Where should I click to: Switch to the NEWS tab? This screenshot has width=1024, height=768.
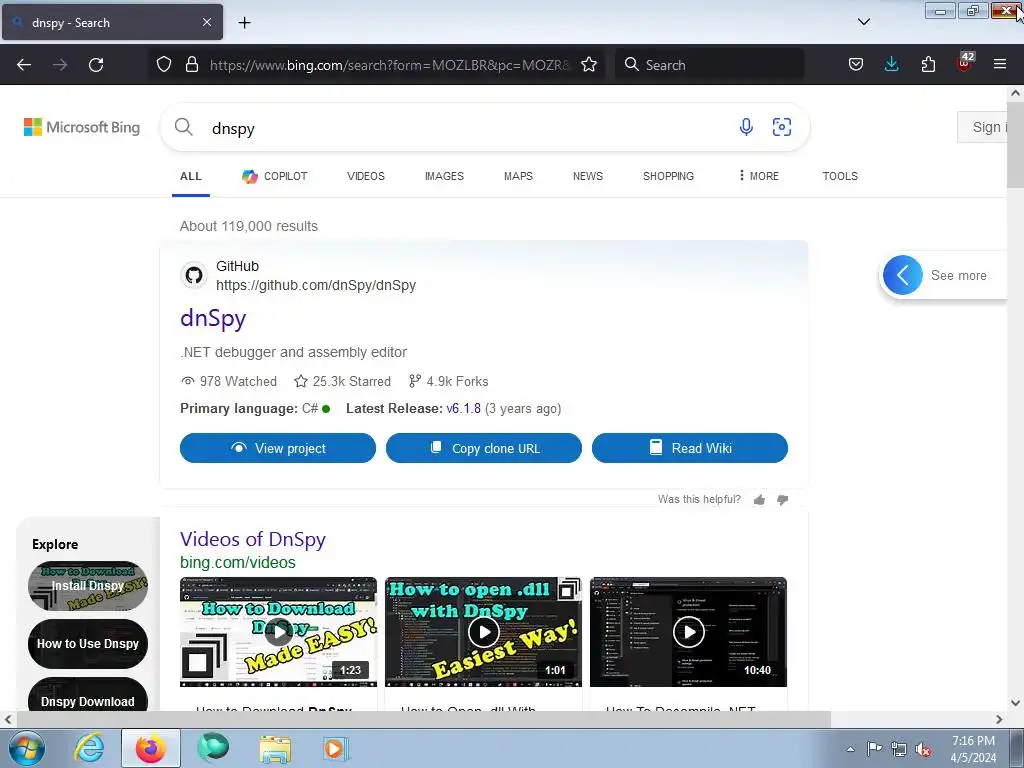pos(588,176)
